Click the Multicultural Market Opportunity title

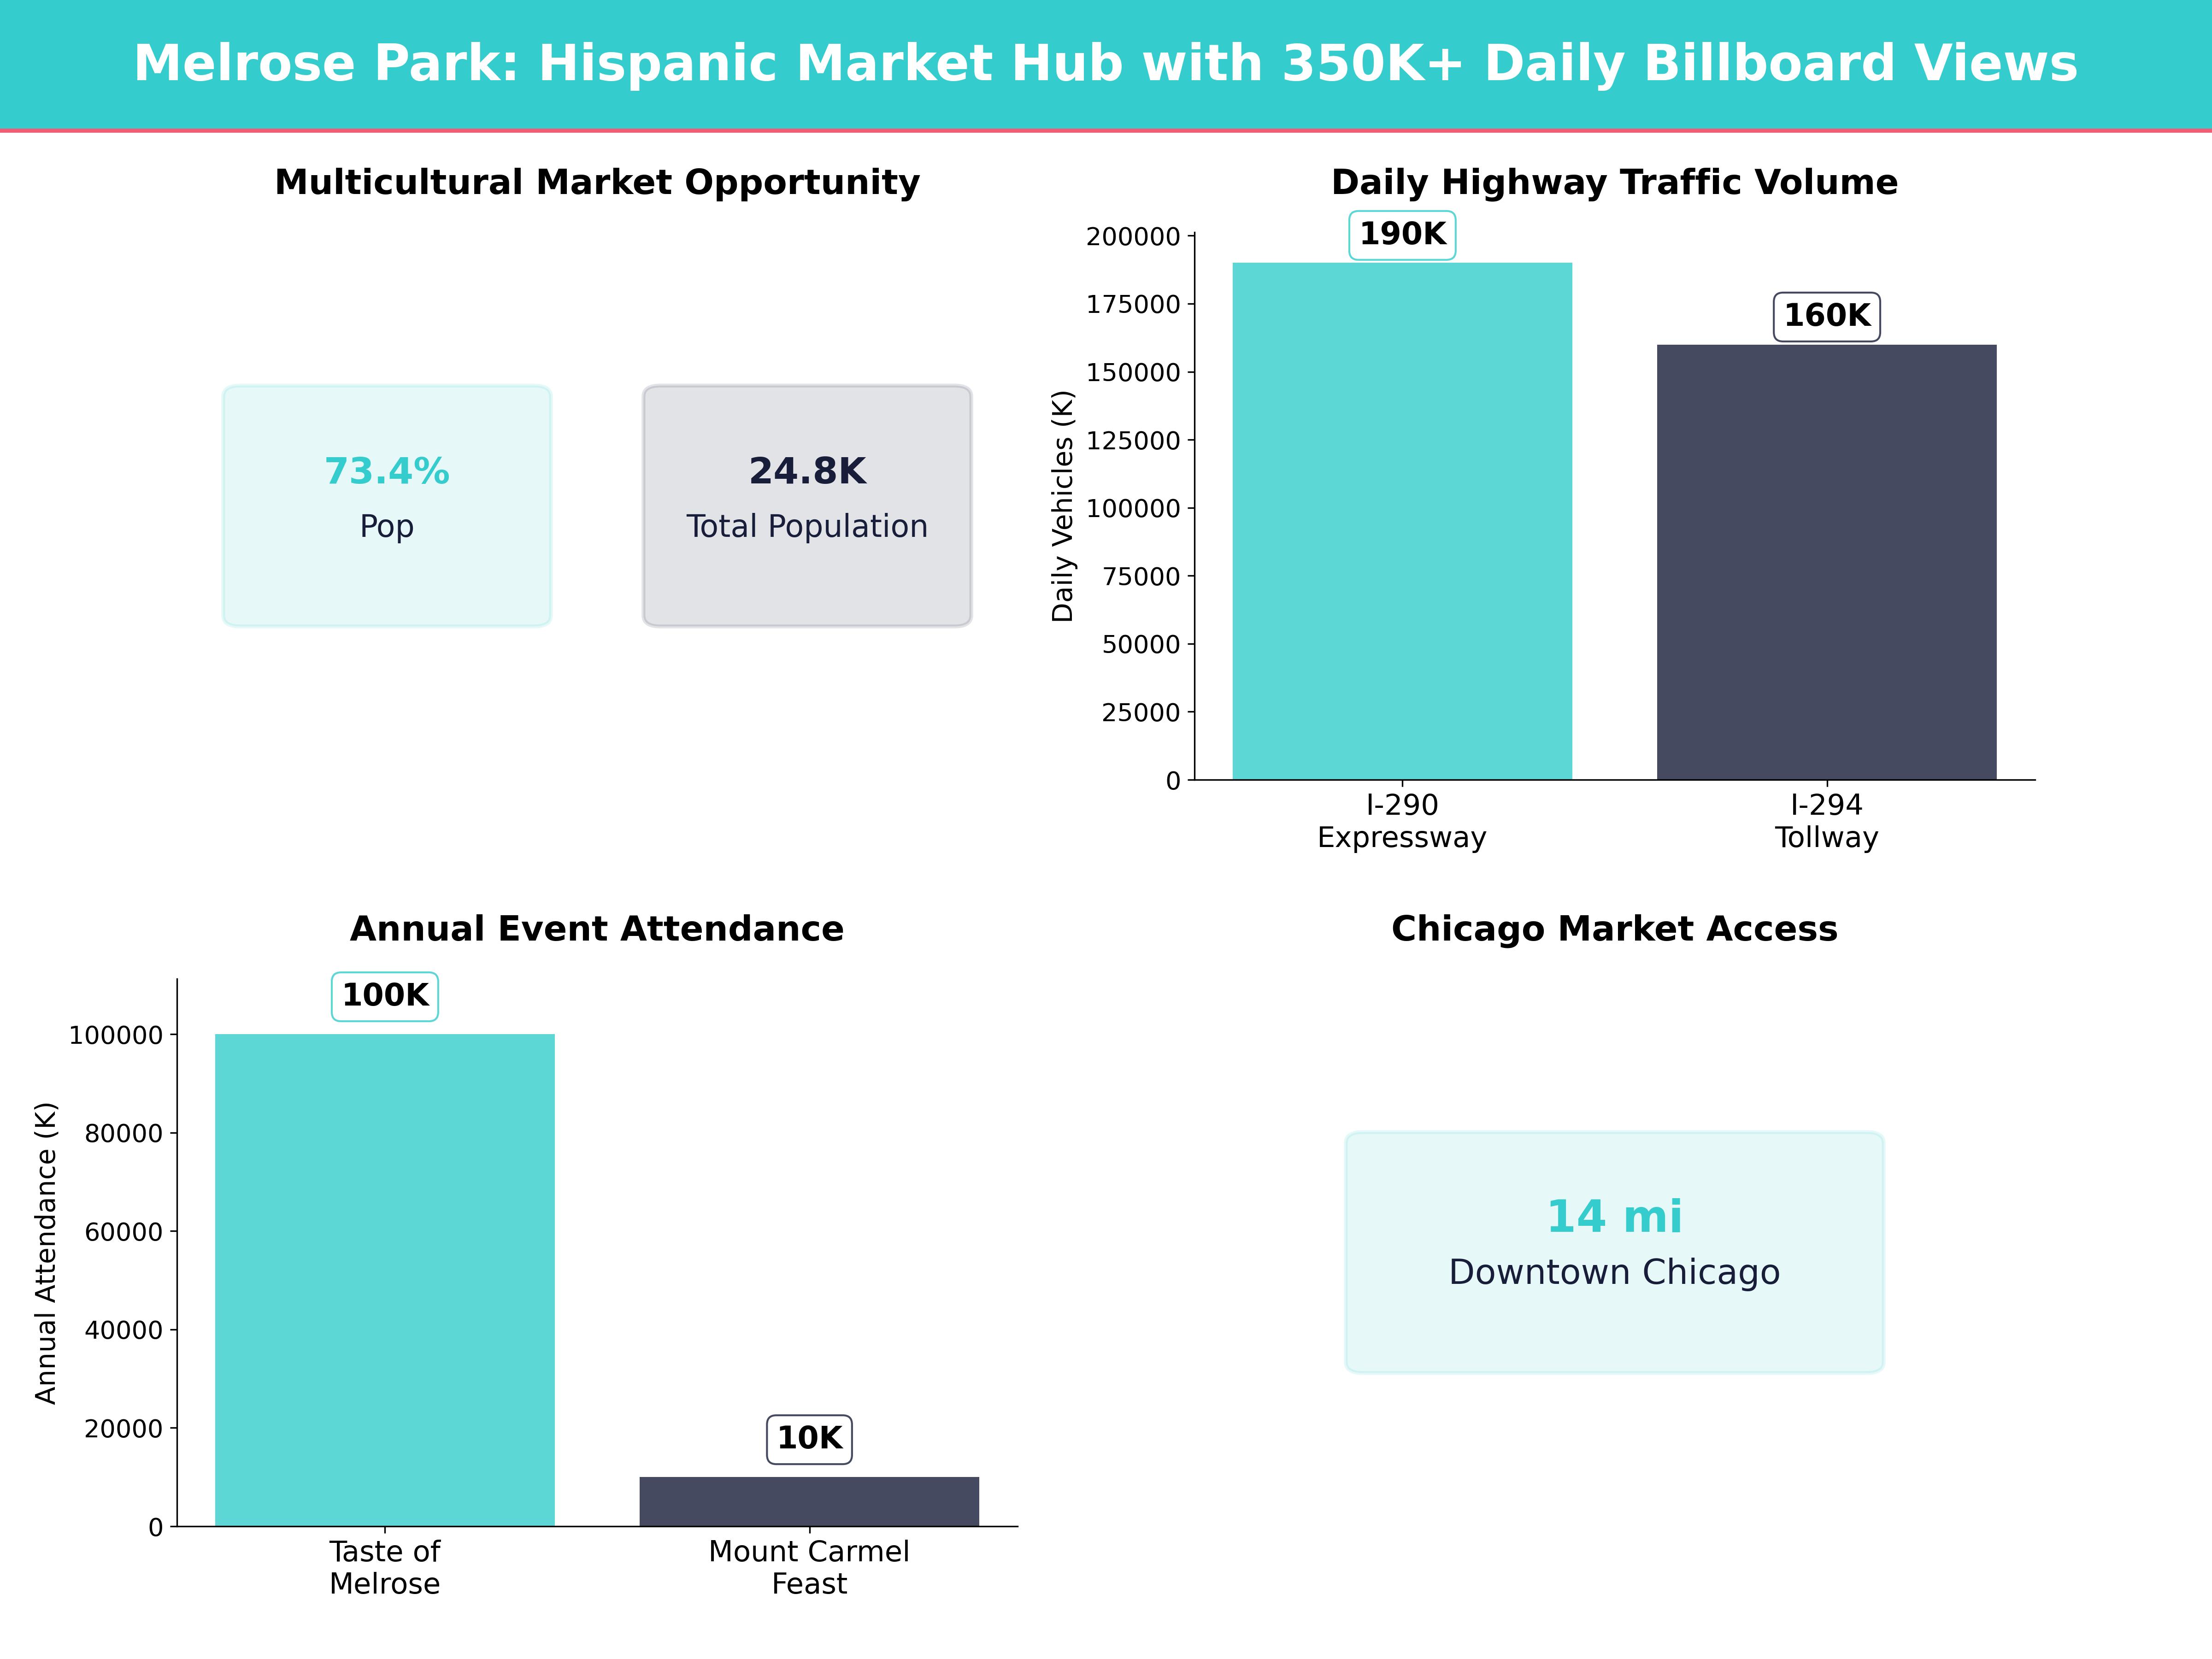point(597,182)
